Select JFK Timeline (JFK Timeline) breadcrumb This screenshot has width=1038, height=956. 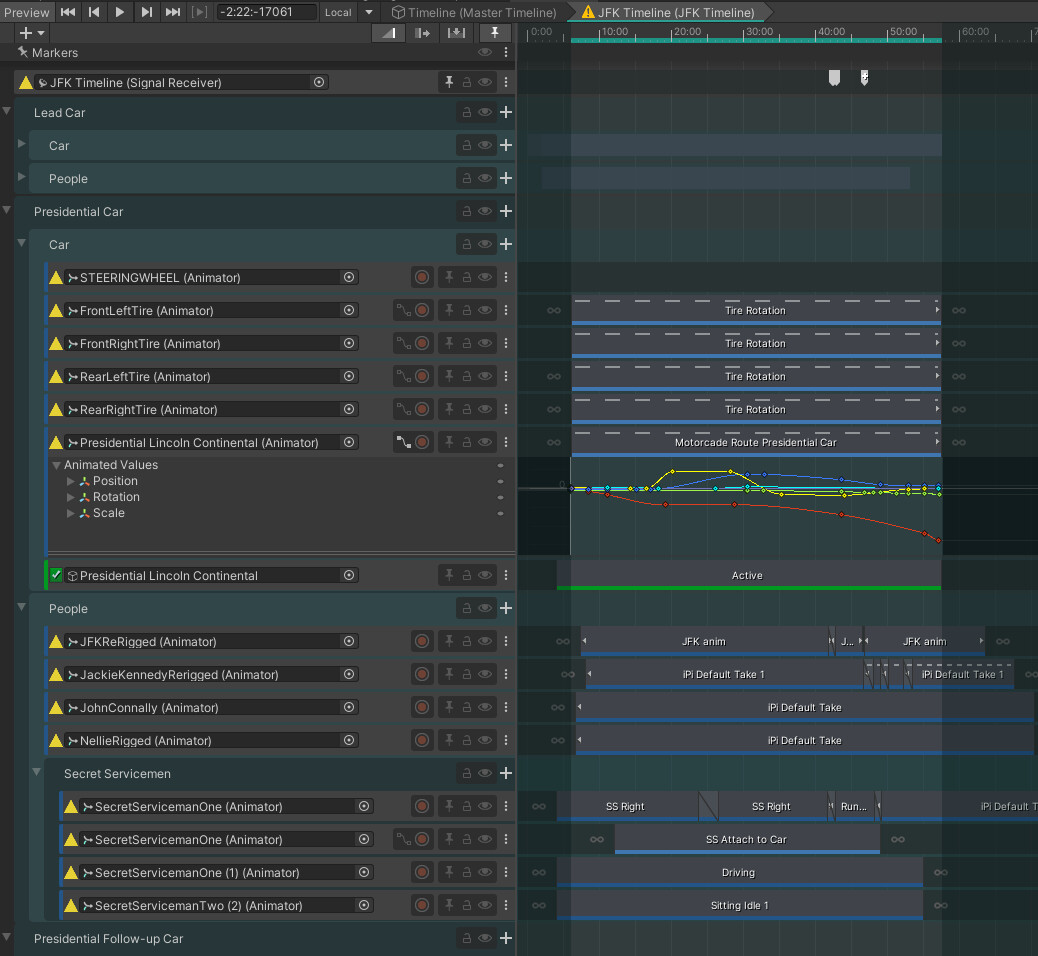pyautogui.click(x=669, y=12)
